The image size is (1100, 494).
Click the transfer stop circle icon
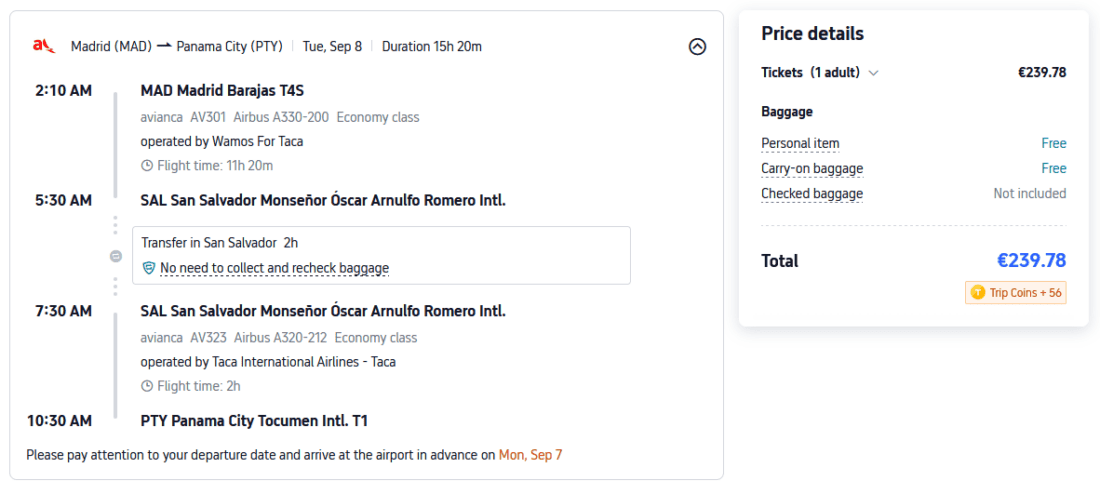coord(116,256)
